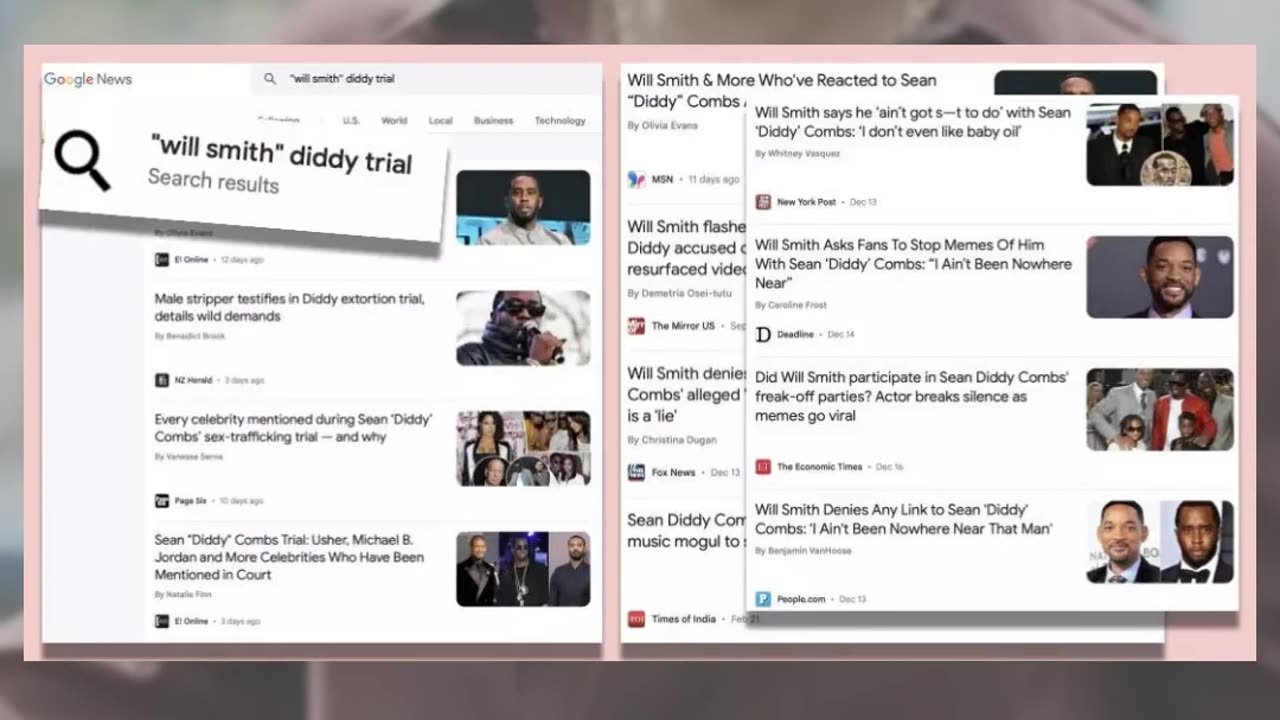Click author name 'By Vanessa Serna'

click(x=189, y=457)
